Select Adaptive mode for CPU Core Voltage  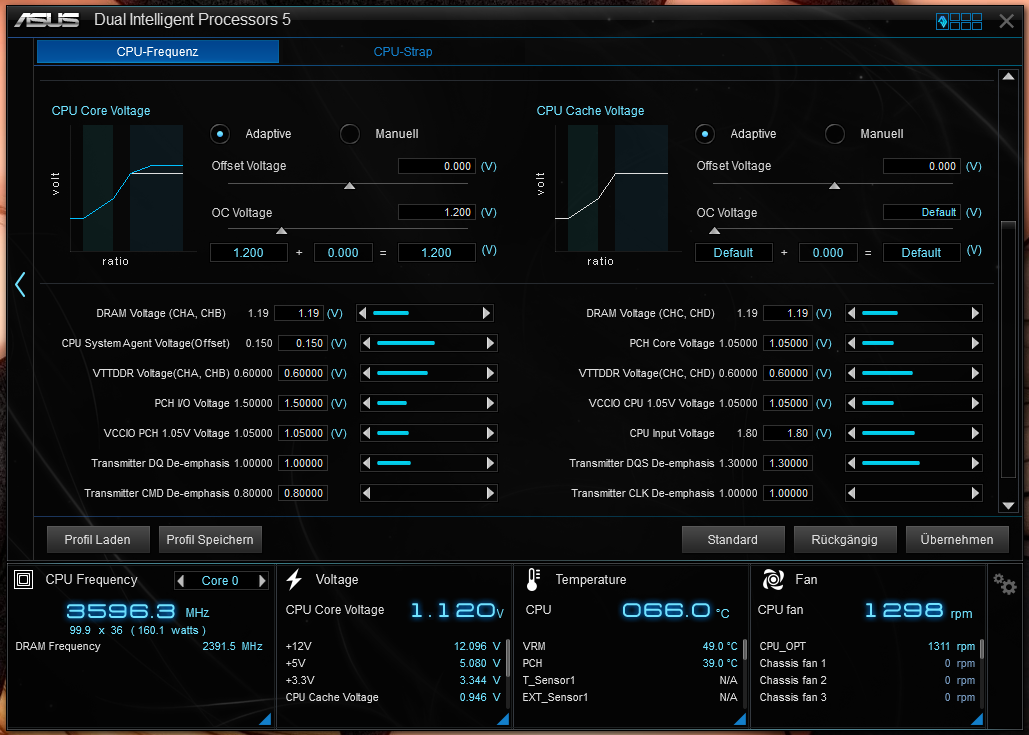(x=220, y=134)
